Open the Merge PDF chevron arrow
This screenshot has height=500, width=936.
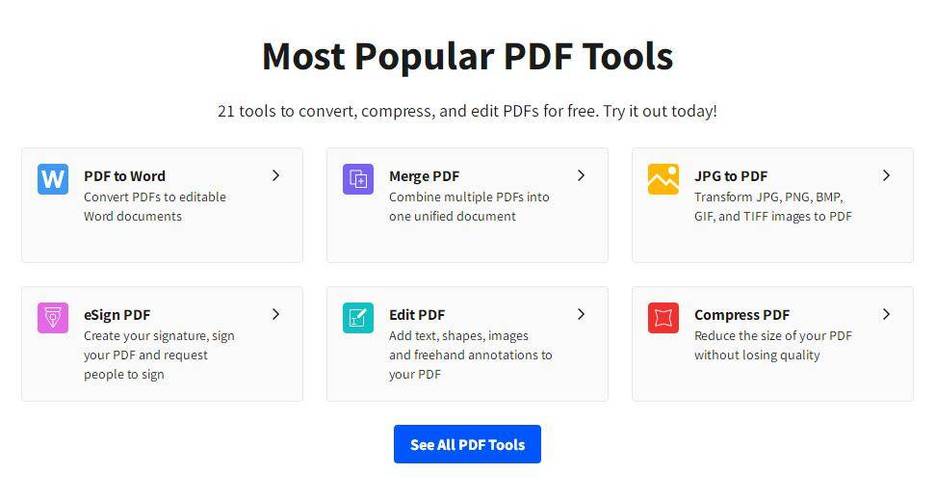click(x=581, y=175)
